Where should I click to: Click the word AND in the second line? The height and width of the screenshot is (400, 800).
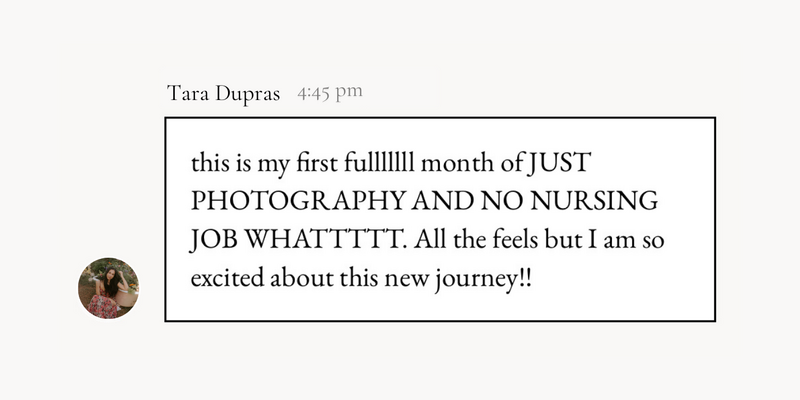(x=443, y=202)
